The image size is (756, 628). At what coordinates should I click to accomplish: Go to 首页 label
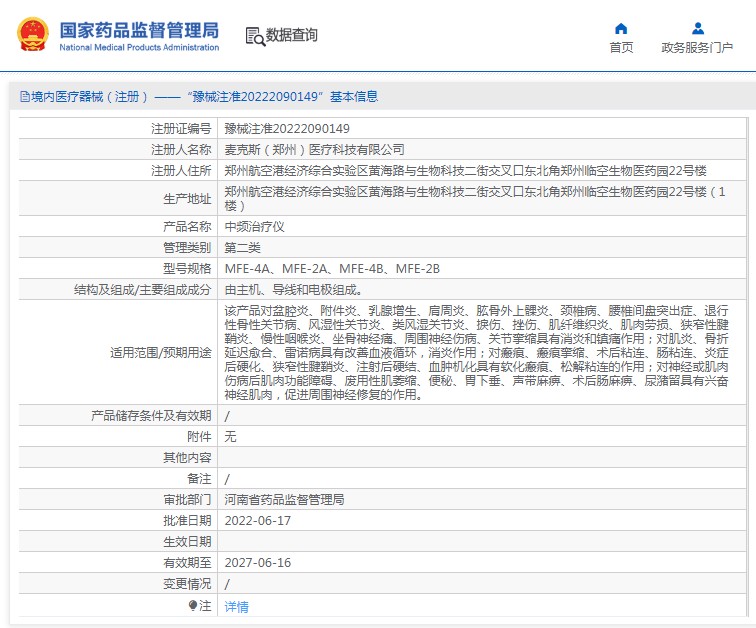pos(621,47)
